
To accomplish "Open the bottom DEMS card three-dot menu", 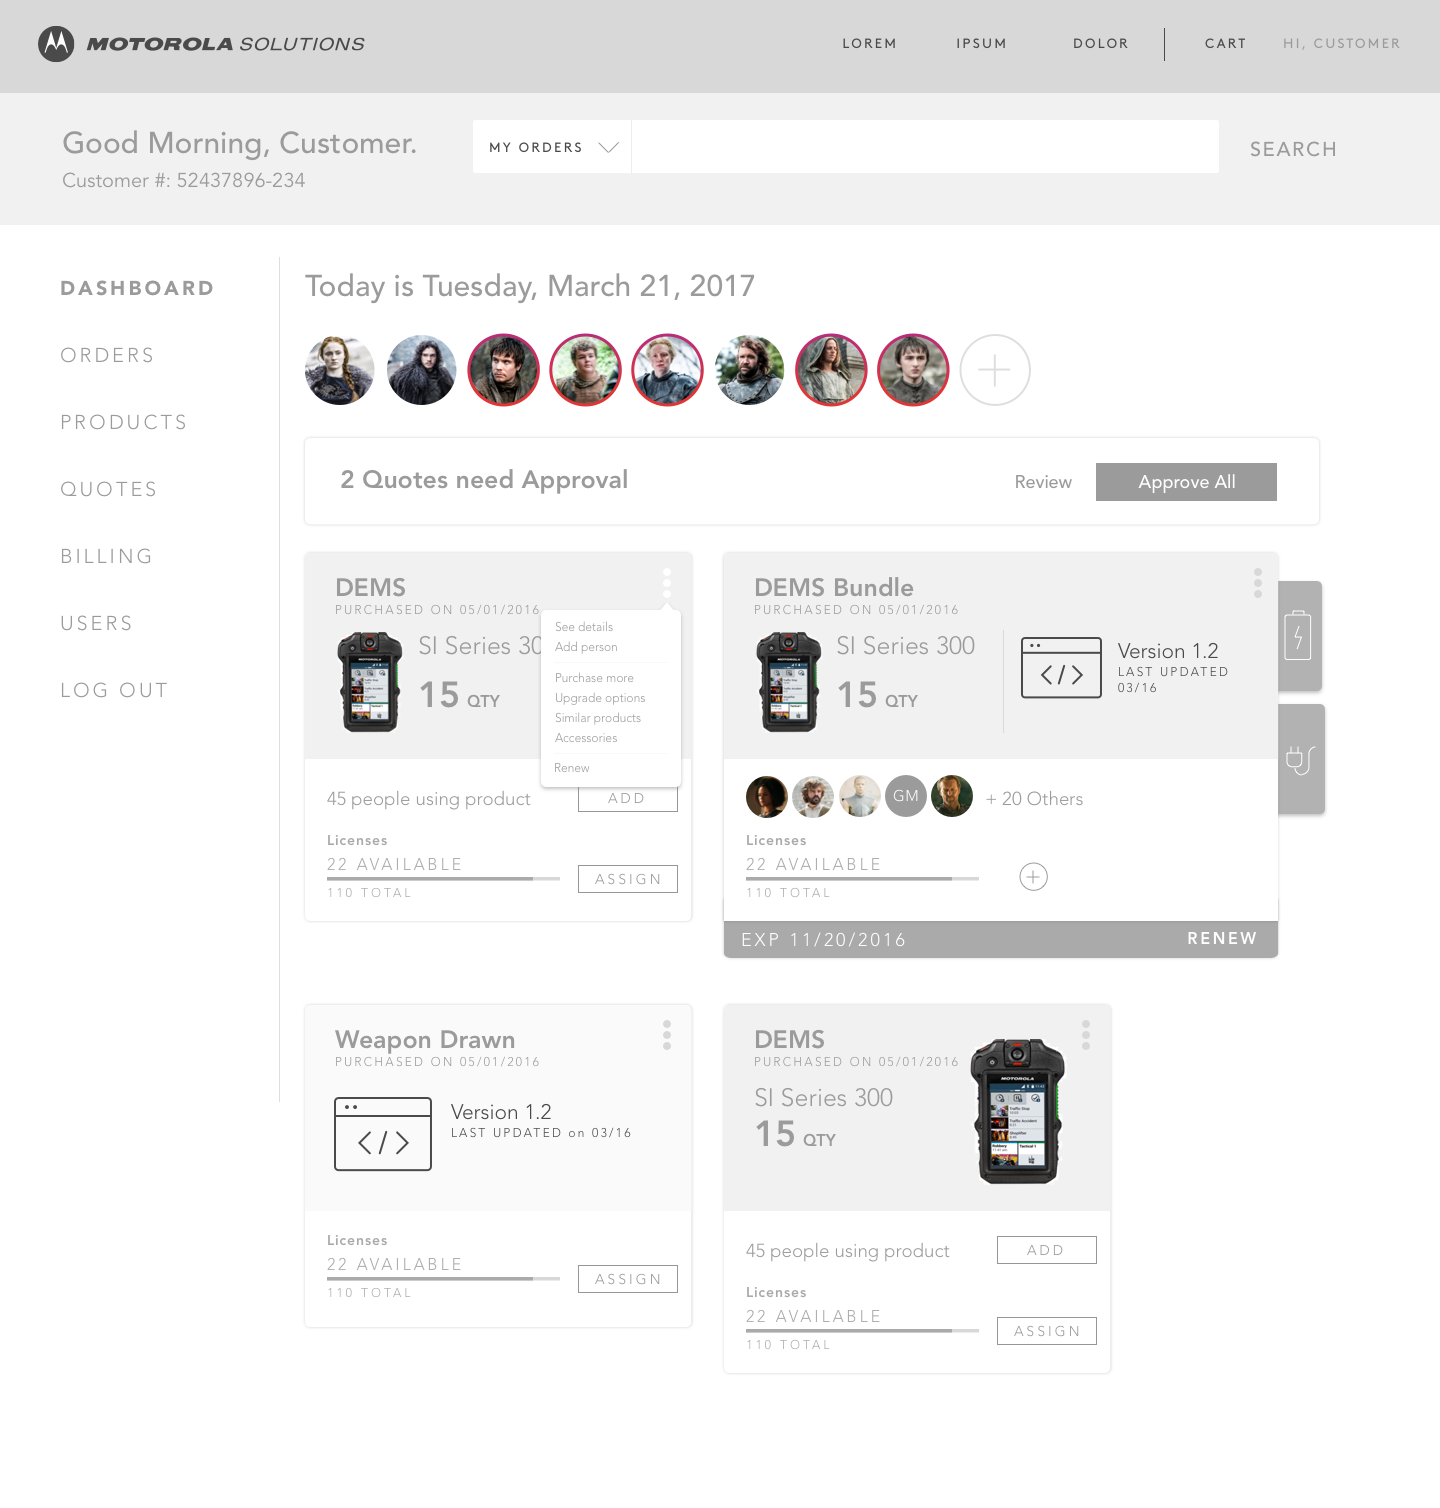I will pyautogui.click(x=1086, y=1035).
